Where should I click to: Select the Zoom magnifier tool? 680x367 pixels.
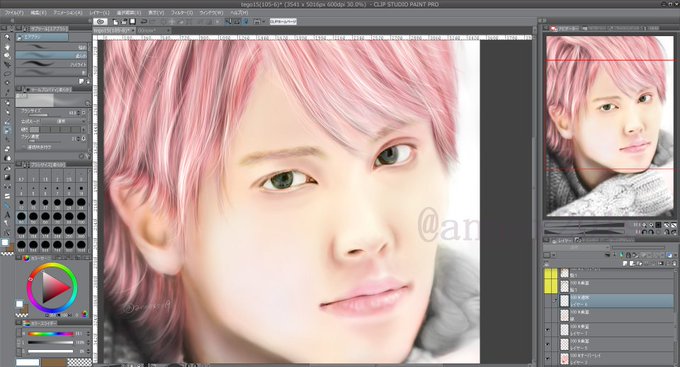[7, 38]
